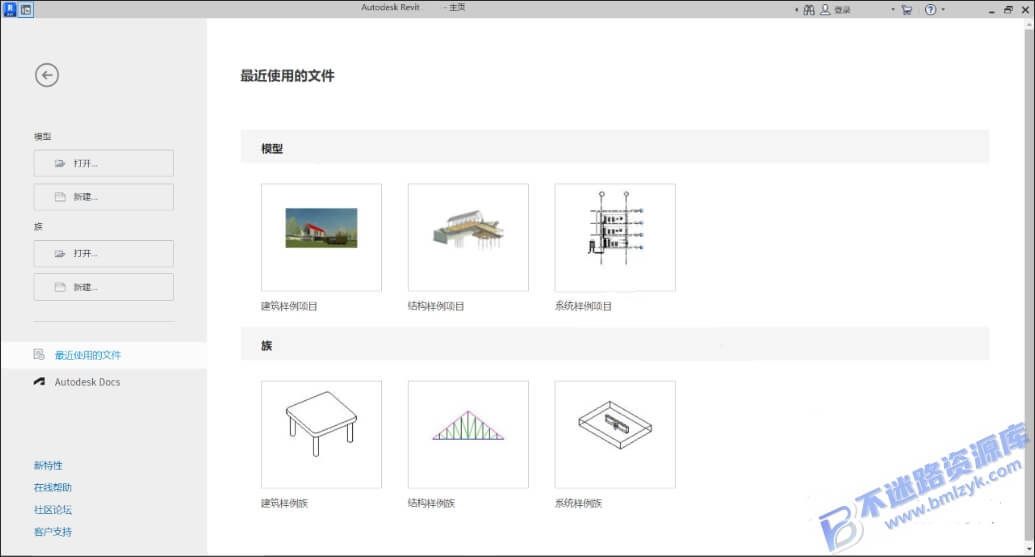
Task: Click the 结构样例族 label
Action: click(432, 503)
